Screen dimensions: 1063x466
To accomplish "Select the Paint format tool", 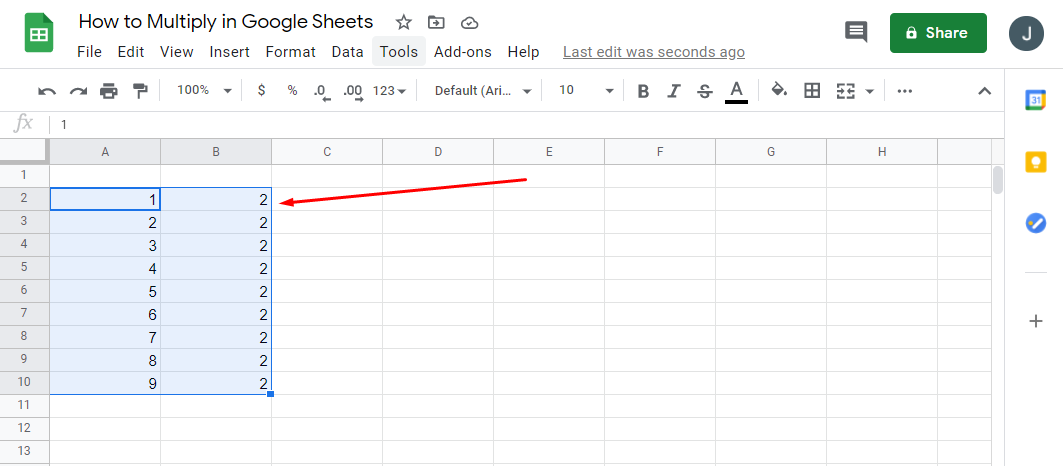I will coord(140,91).
